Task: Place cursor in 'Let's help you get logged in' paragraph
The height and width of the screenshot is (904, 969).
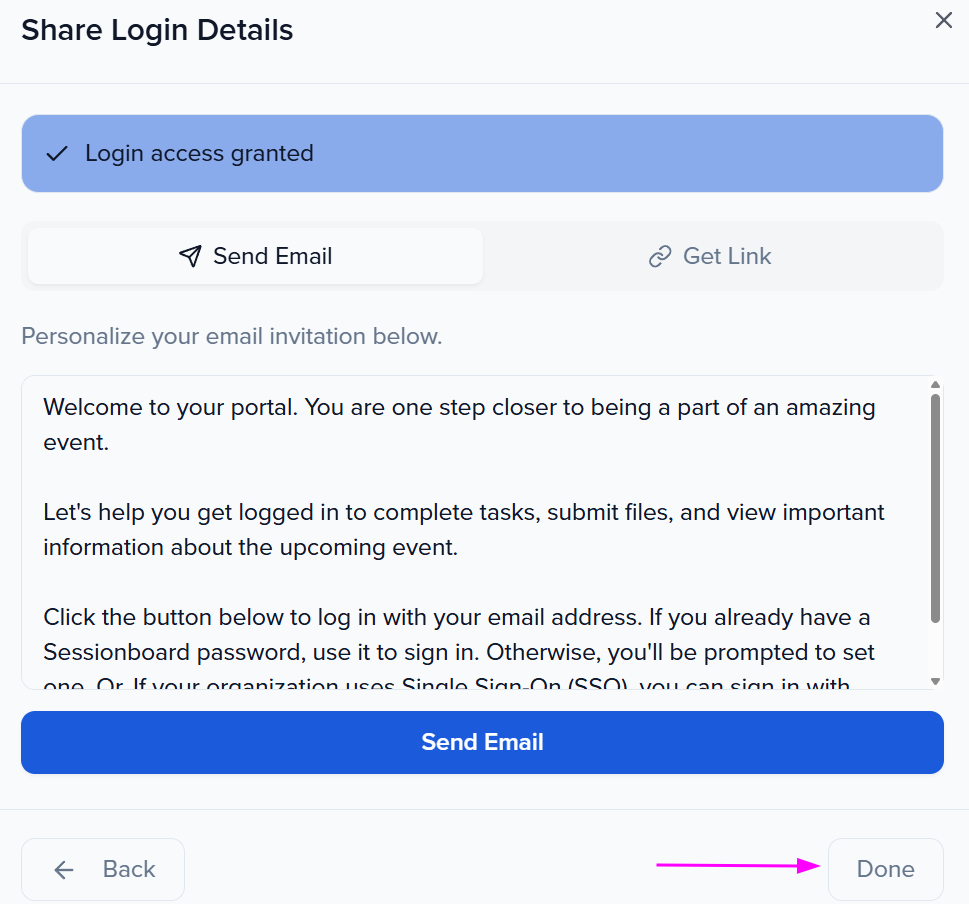Action: (463, 513)
